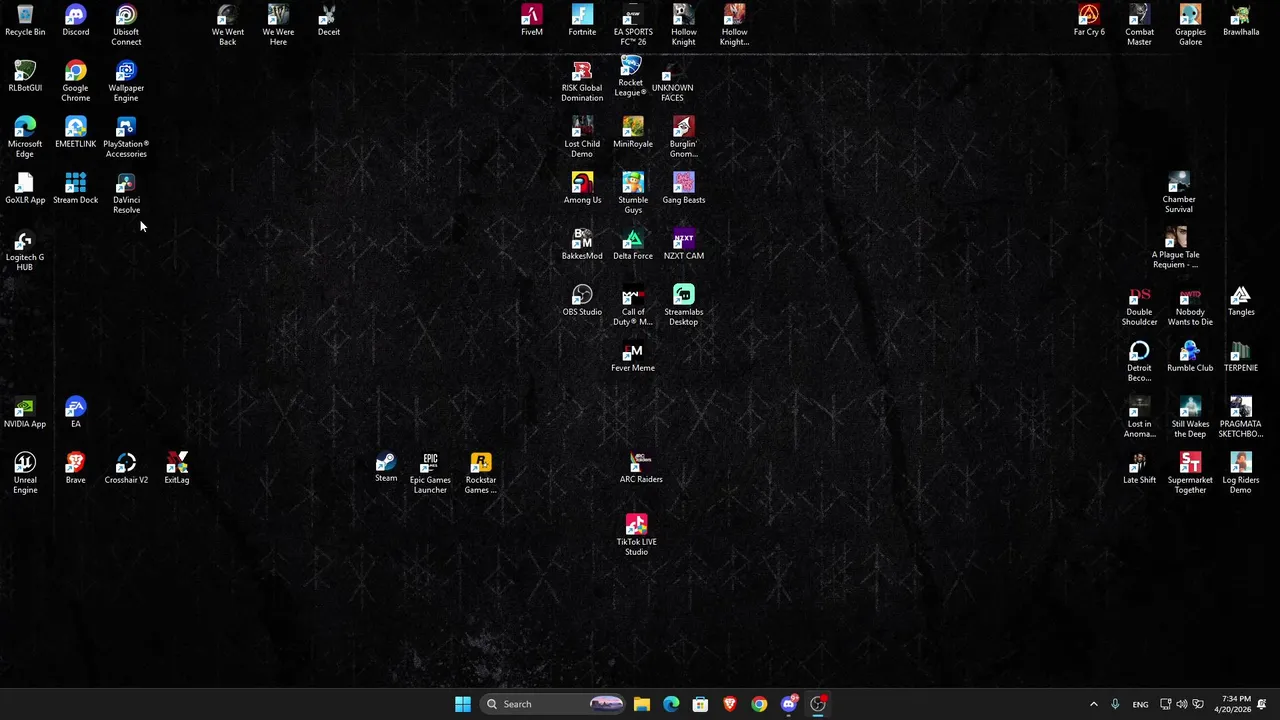The width and height of the screenshot is (1280, 720).
Task: Select the Chamber Survival shortcut
Action: pos(1179,192)
